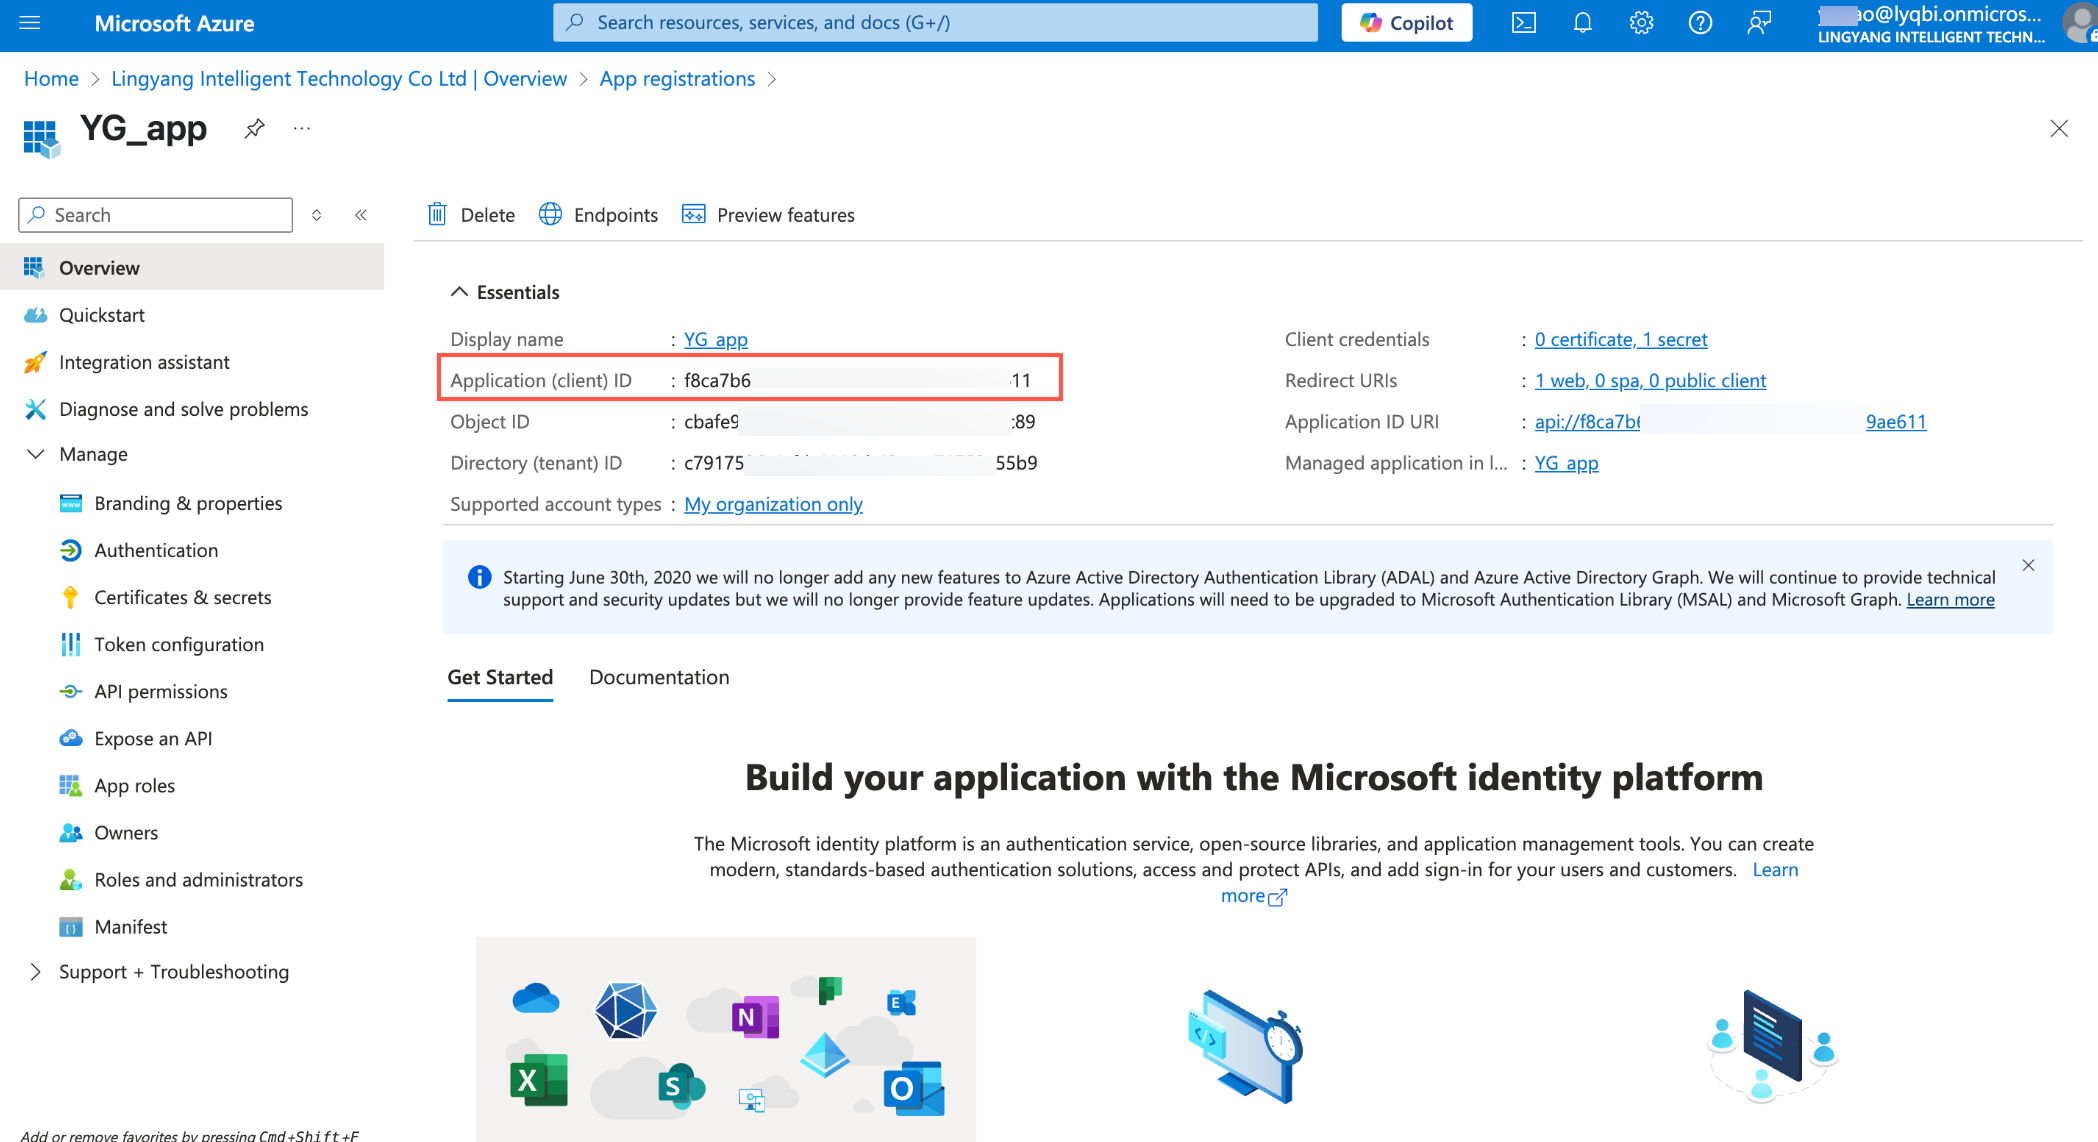This screenshot has width=2098, height=1142.
Task: Switch to the Documentation tab
Action: click(x=659, y=677)
